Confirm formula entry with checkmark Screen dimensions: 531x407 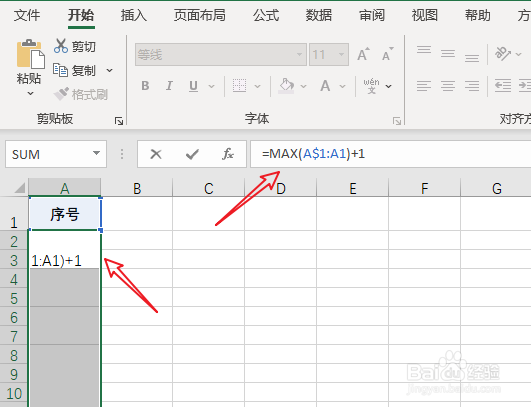click(192, 154)
